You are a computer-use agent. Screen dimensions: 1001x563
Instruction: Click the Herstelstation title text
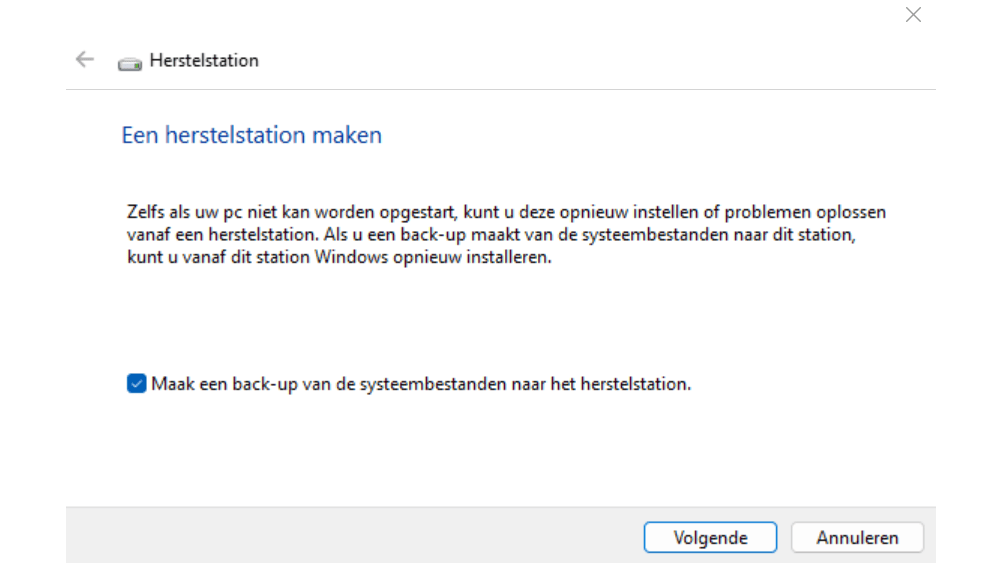tap(204, 60)
